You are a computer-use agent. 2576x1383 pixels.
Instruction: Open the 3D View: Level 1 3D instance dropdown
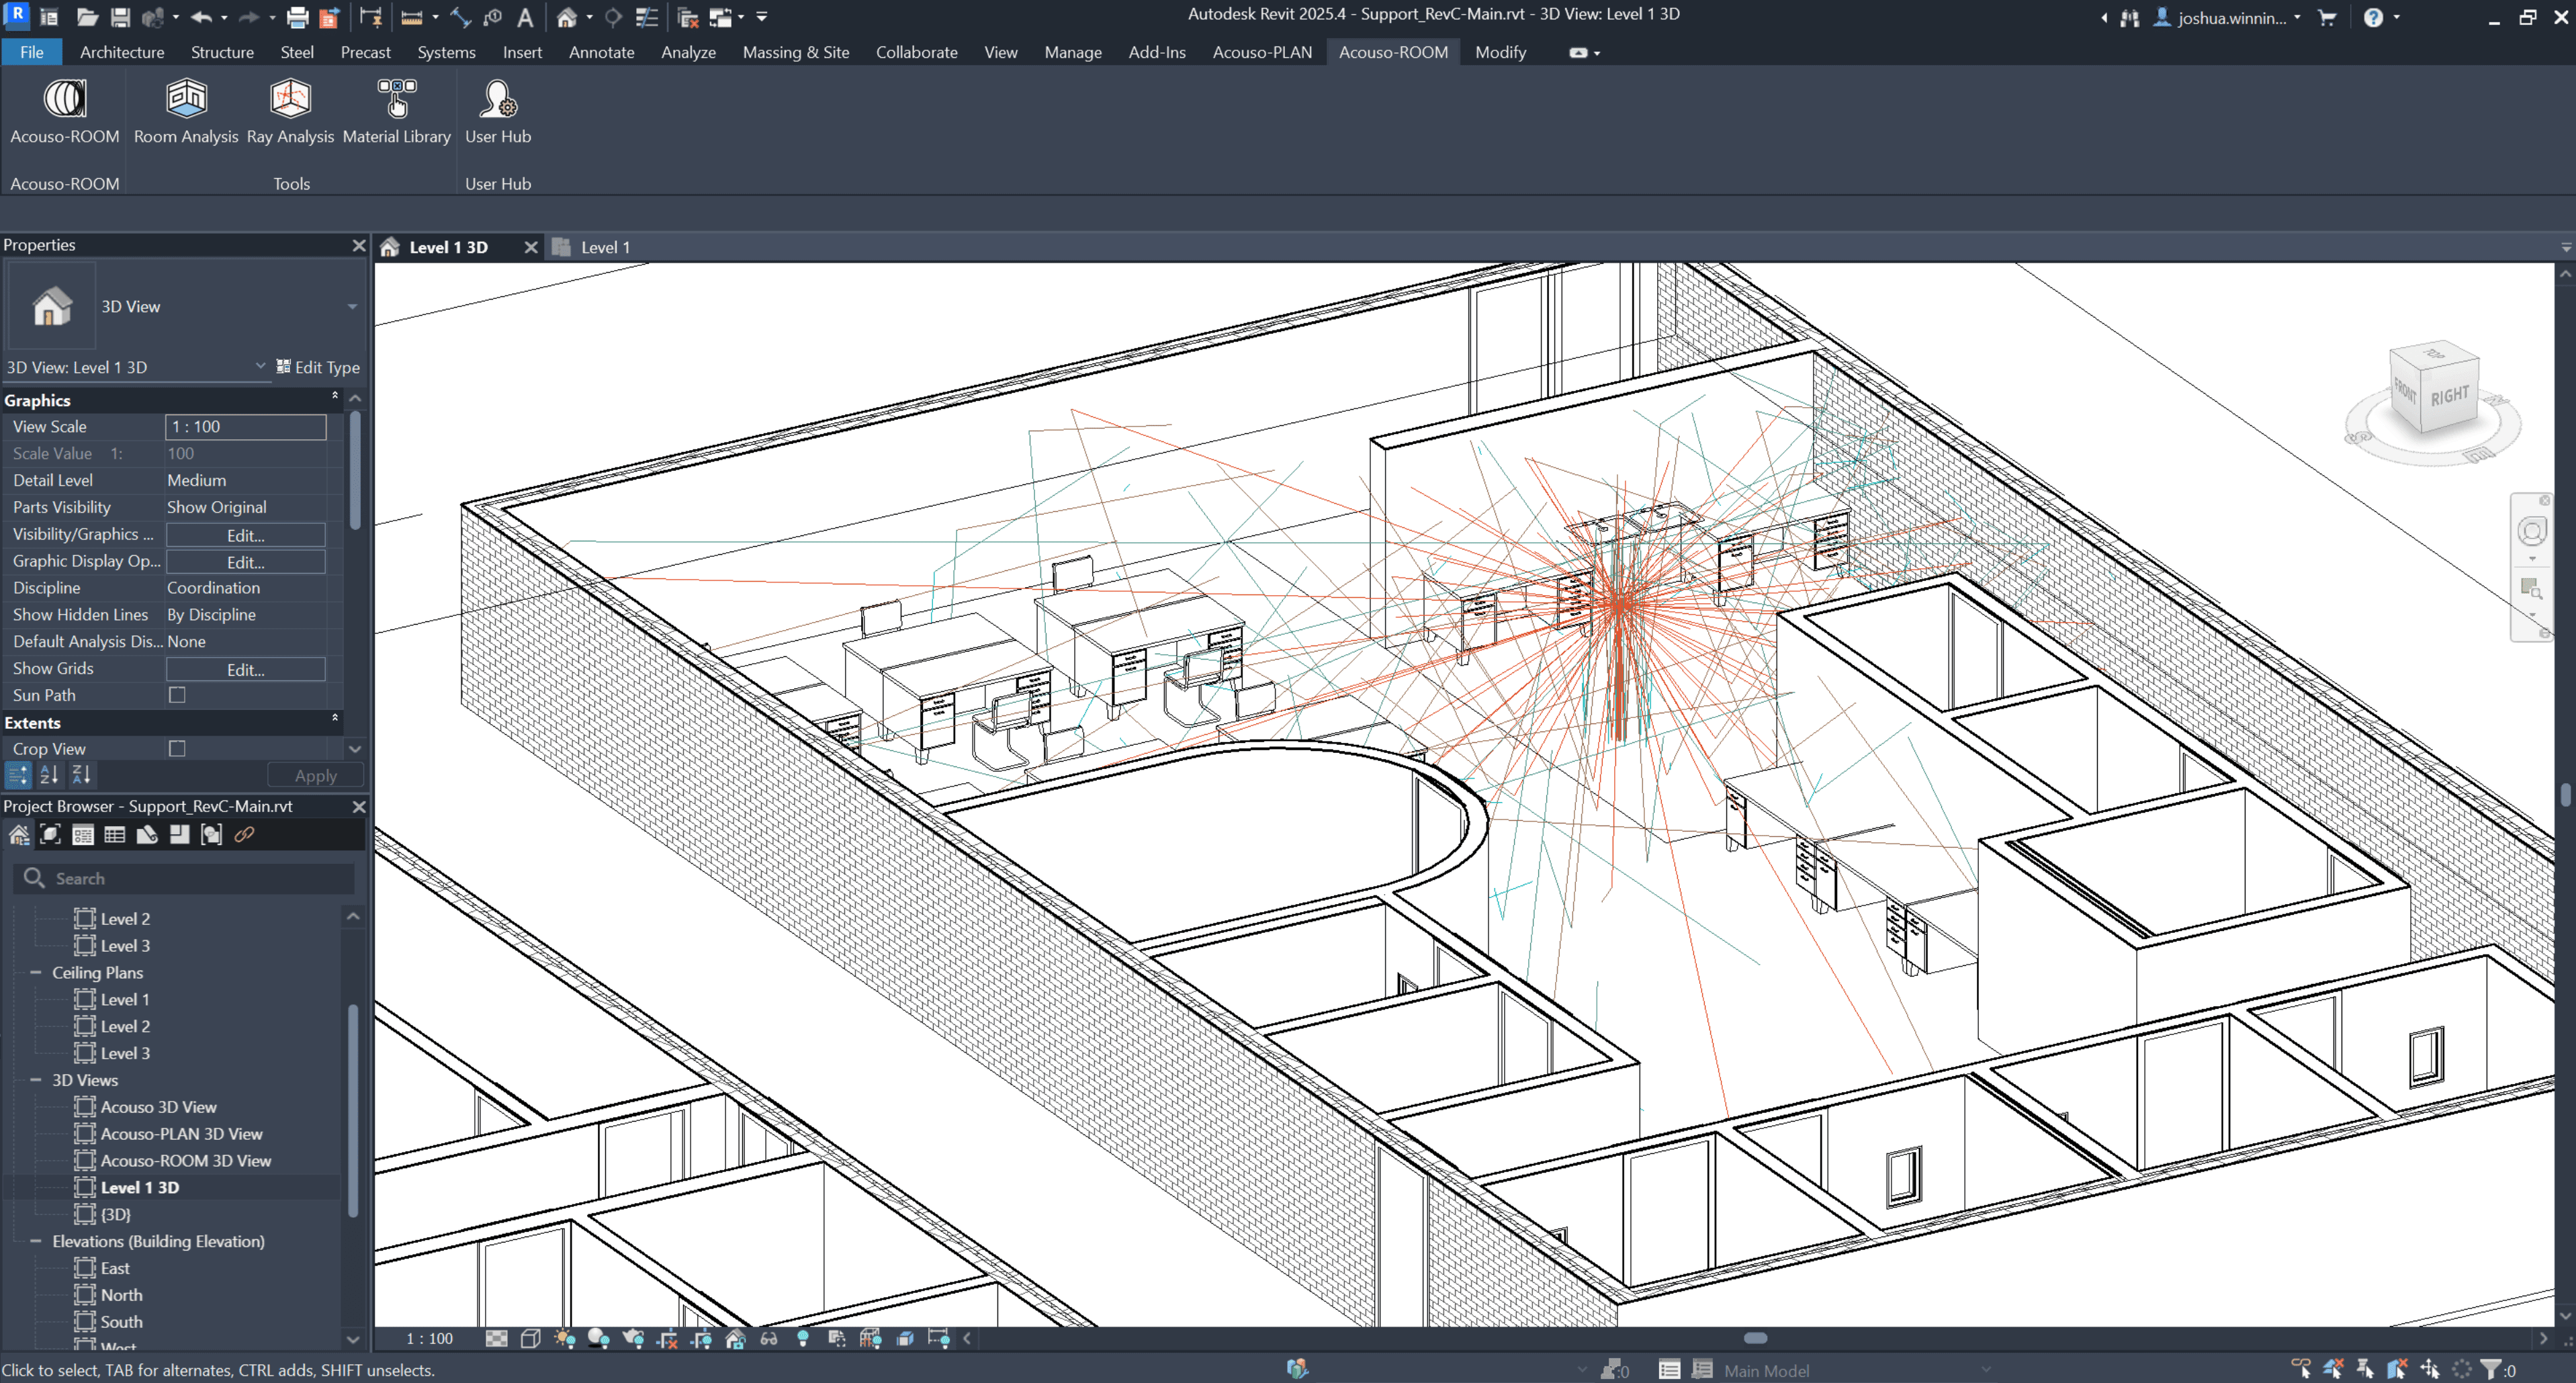pos(260,366)
